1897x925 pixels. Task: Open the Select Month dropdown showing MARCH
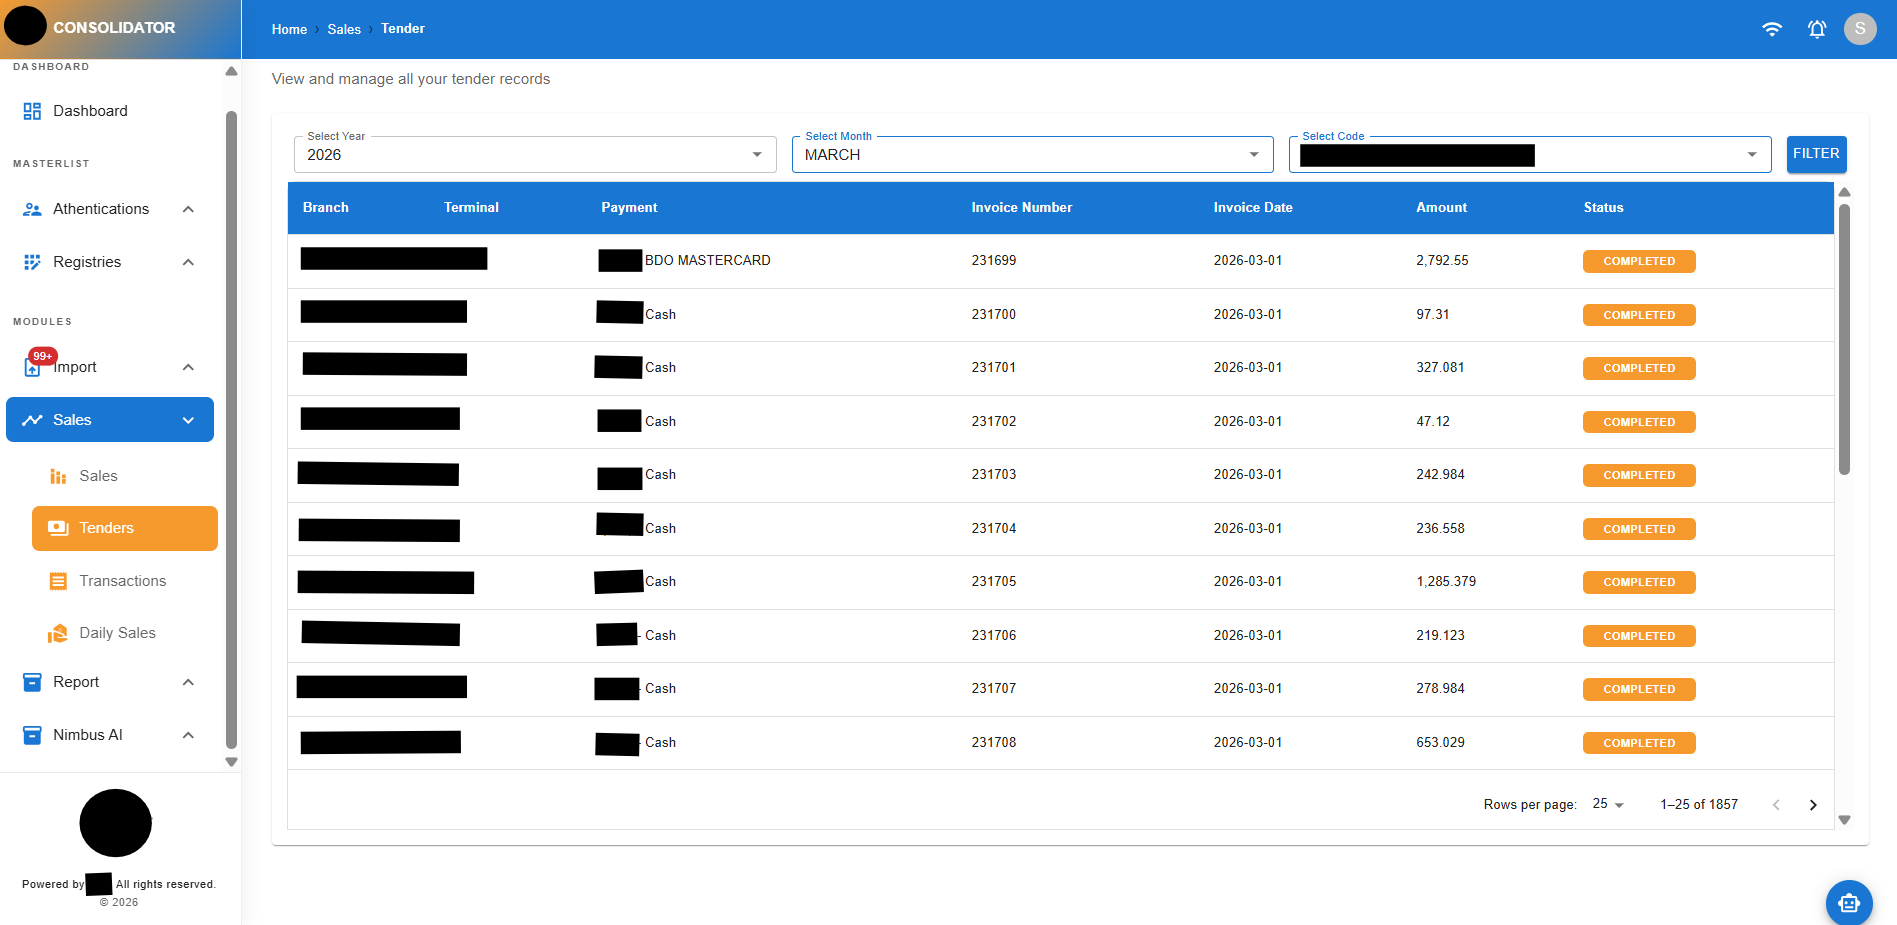coord(1254,154)
